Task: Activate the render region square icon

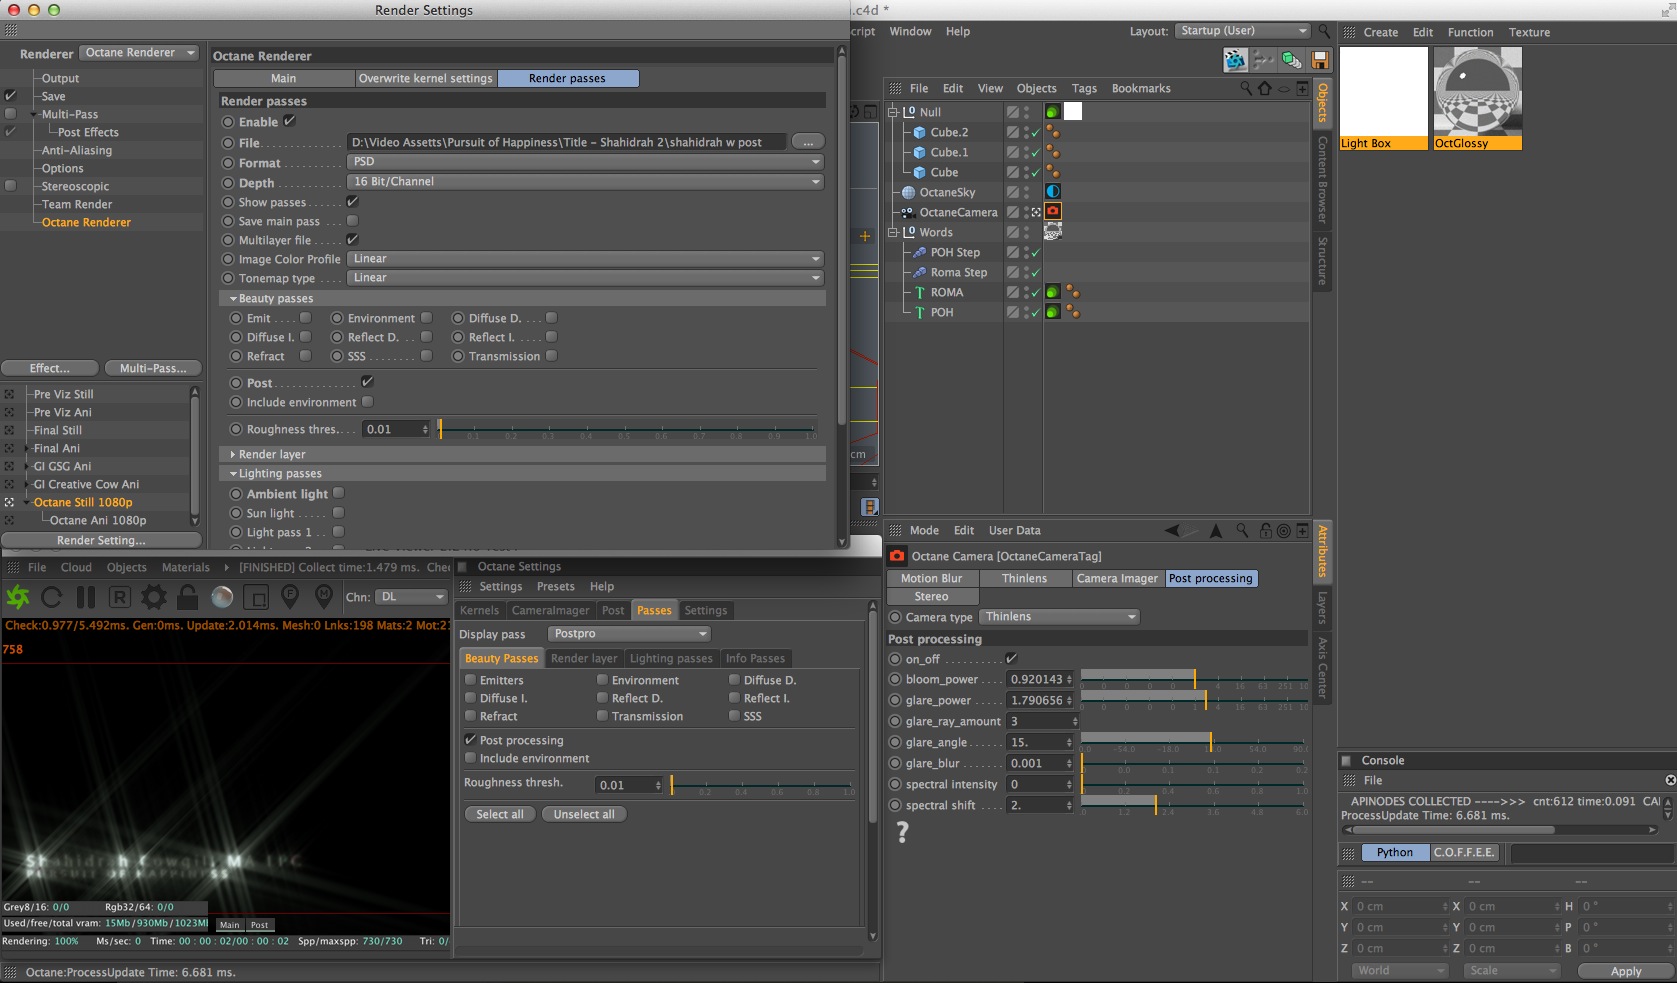Action: pyautogui.click(x=256, y=597)
